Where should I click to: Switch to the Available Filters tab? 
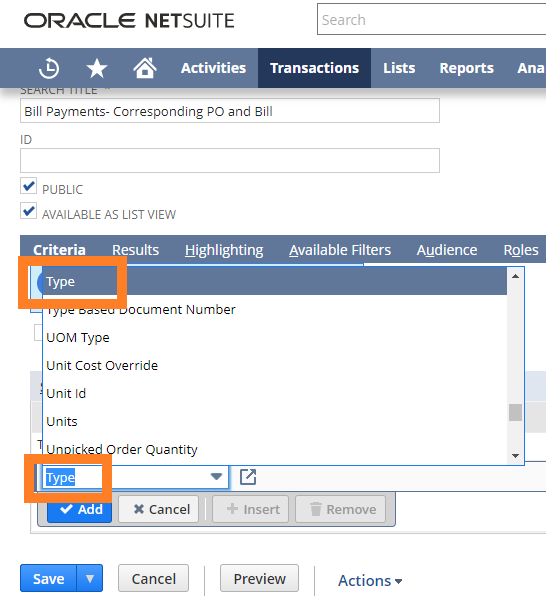[x=340, y=250]
